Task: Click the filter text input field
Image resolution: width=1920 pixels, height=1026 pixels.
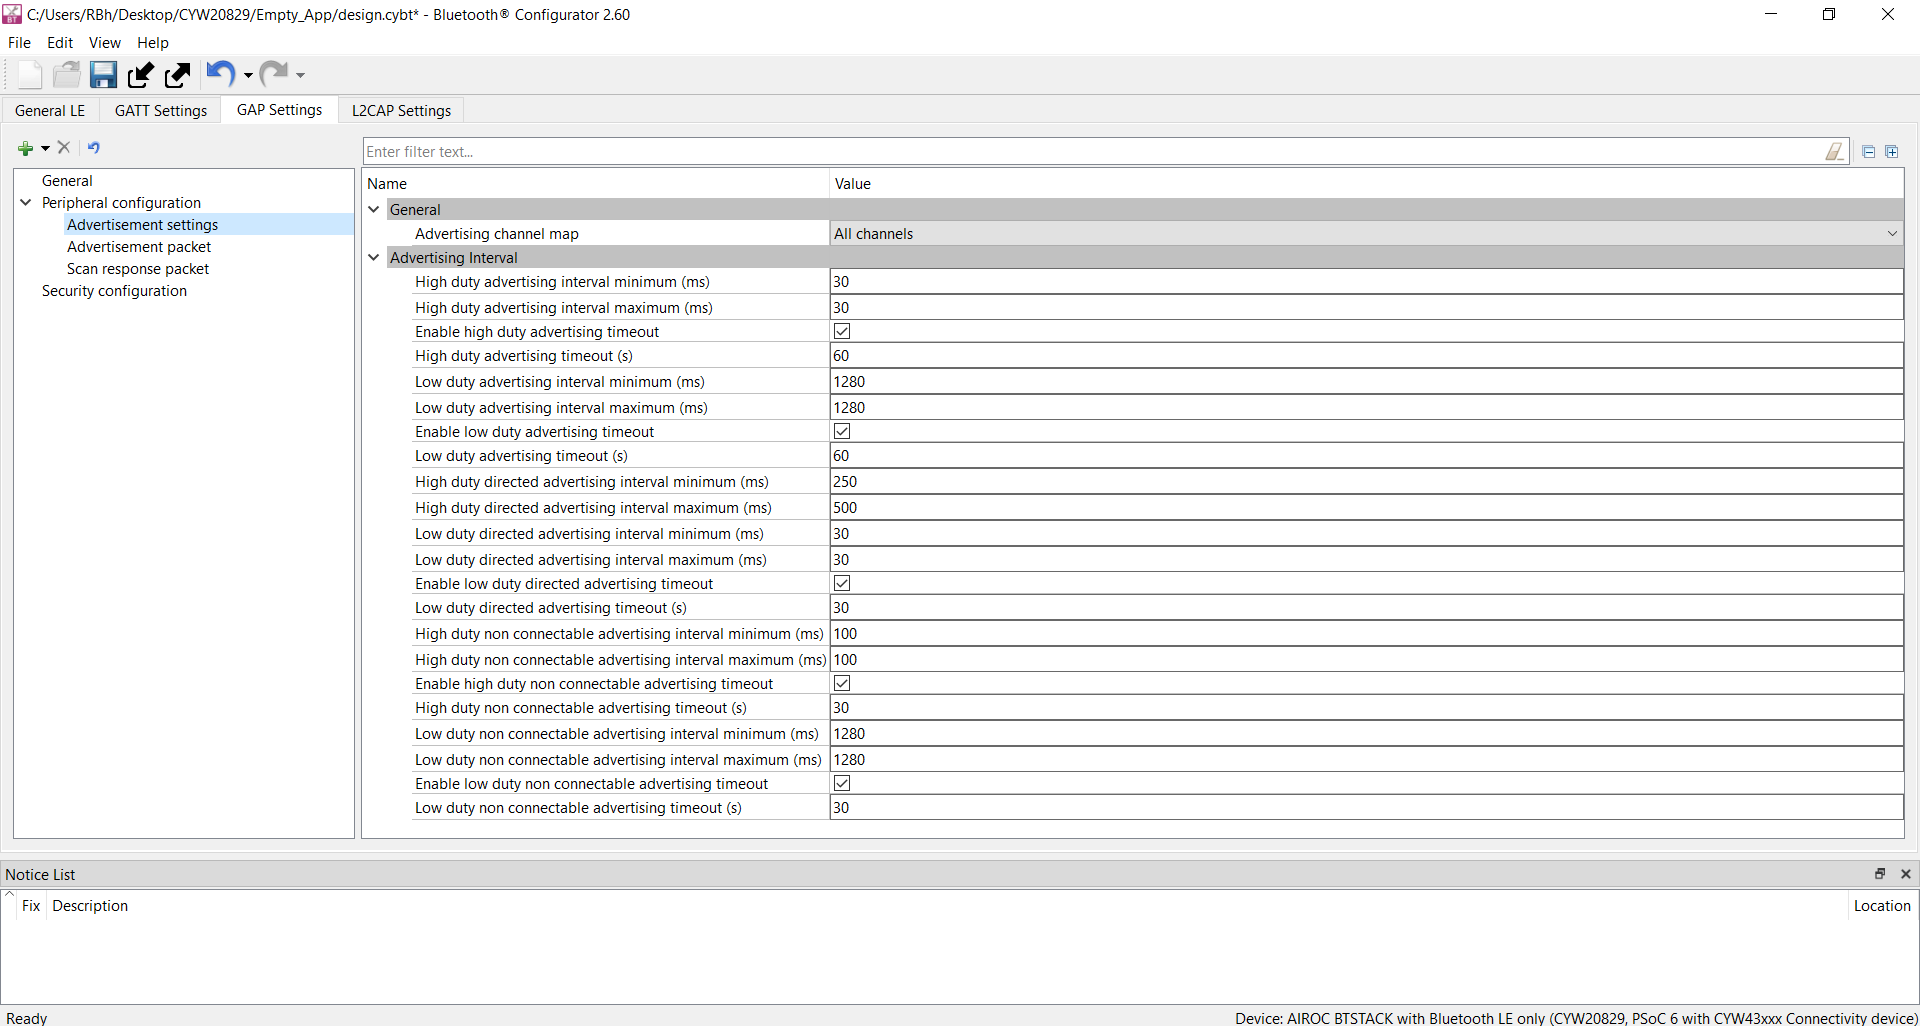Action: tap(1093, 151)
